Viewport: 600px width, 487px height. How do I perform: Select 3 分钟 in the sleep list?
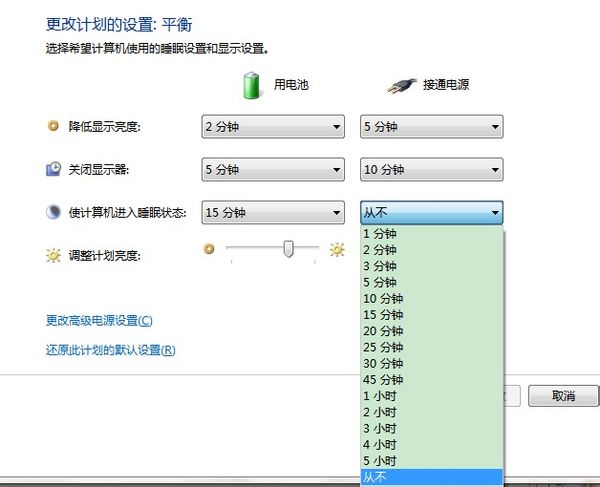[x=432, y=266]
